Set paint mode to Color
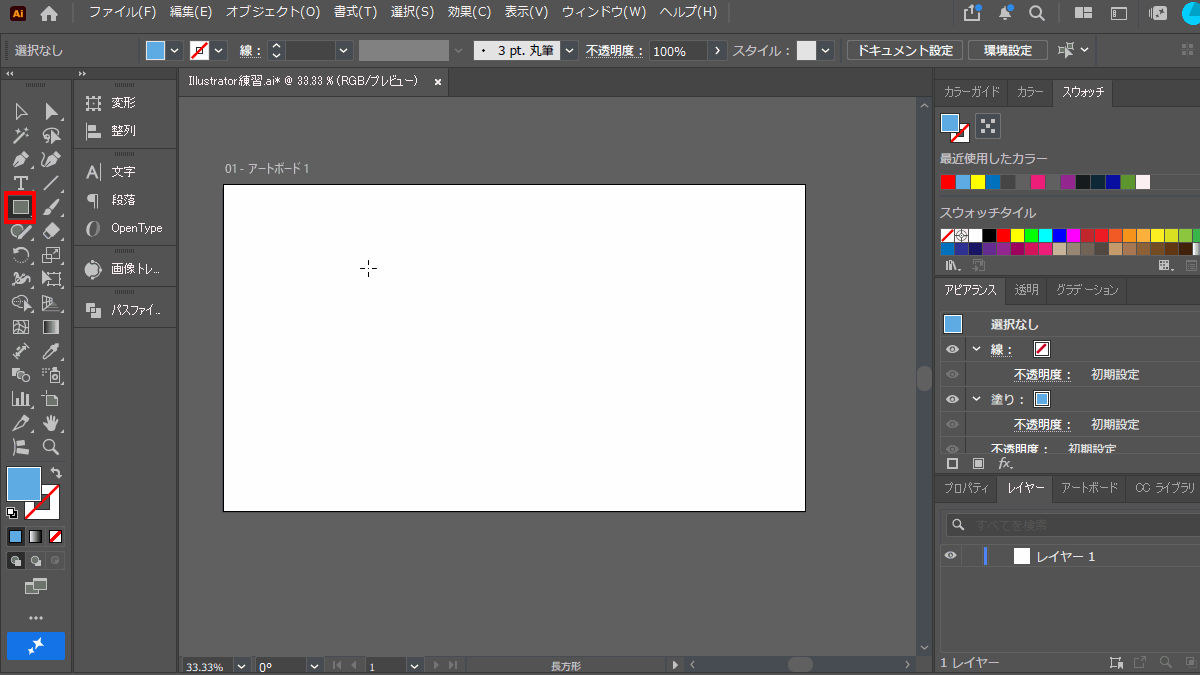The width and height of the screenshot is (1200, 675). point(15,536)
